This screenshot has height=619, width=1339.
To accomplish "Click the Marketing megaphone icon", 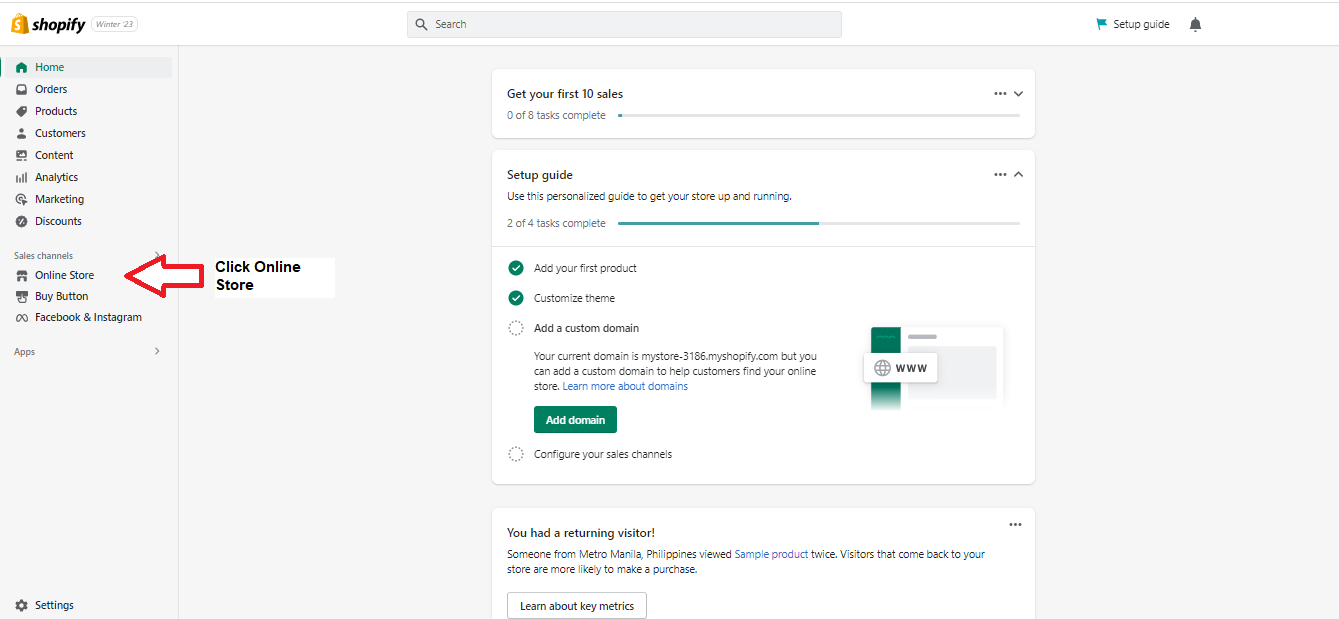I will pyautogui.click(x=21, y=199).
